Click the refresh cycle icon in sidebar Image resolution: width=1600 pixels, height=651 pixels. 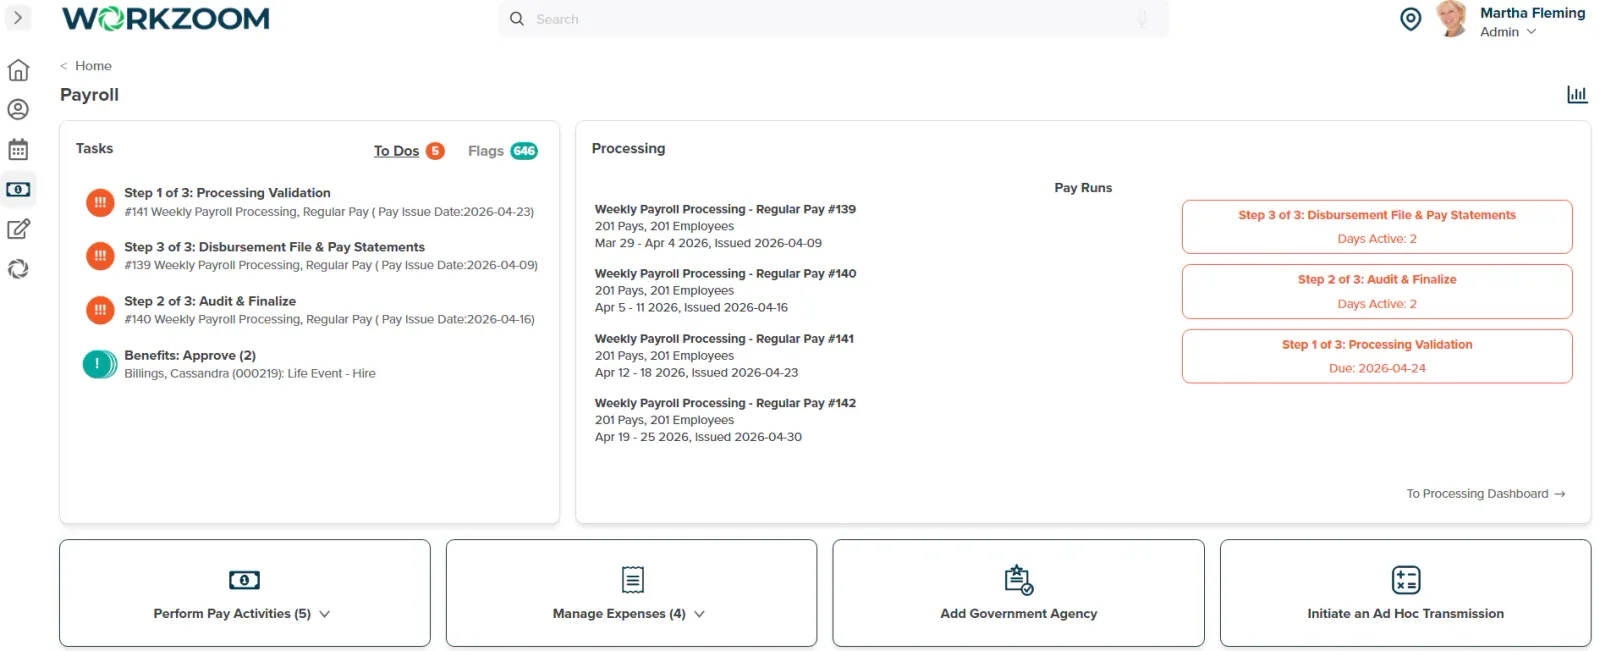[18, 269]
